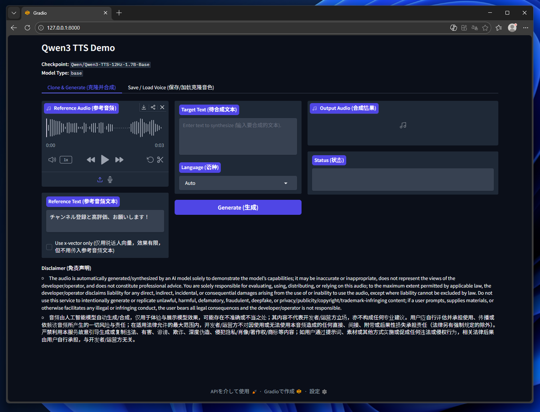Open a new browser tab

pyautogui.click(x=119, y=13)
